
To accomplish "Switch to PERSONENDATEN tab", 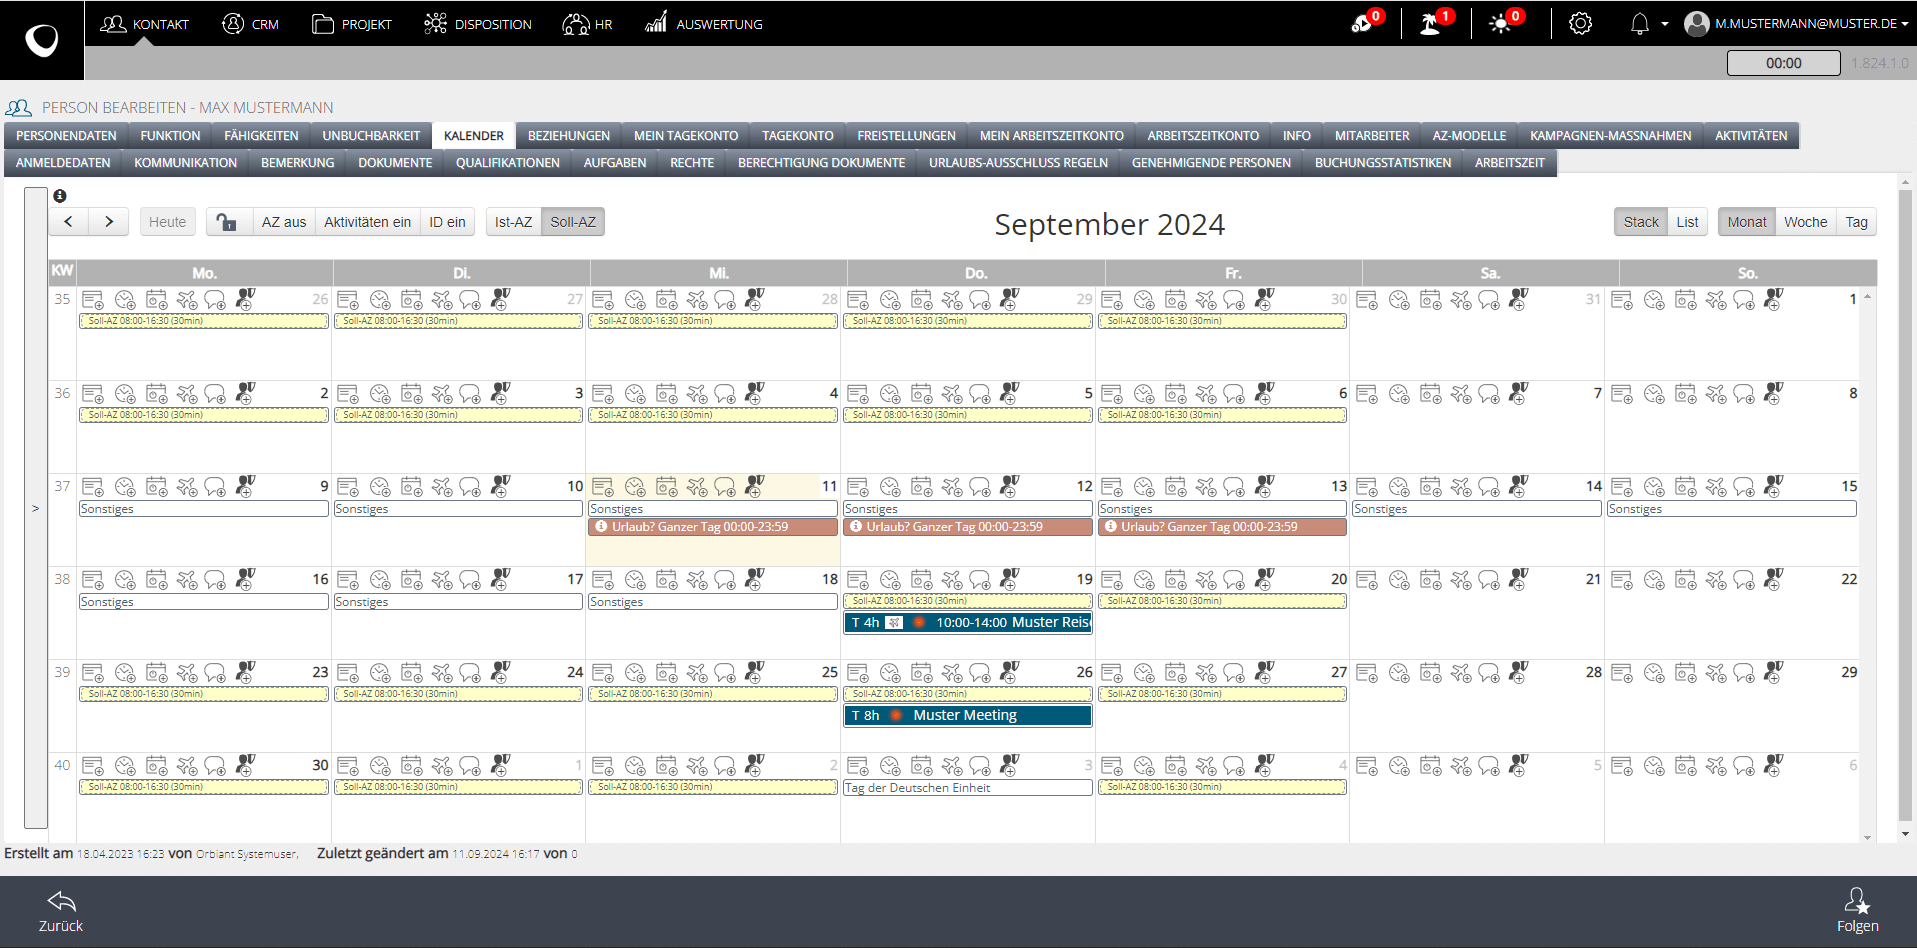I will click(66, 136).
